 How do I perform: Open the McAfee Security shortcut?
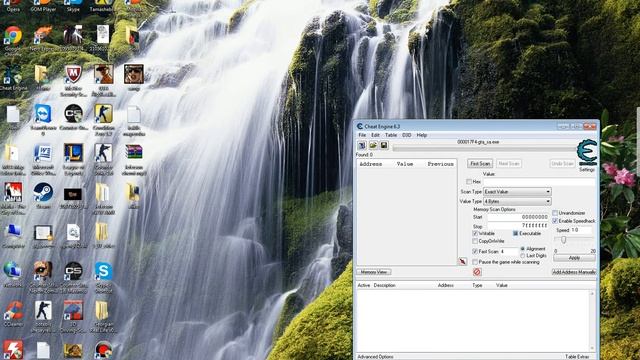73,75
